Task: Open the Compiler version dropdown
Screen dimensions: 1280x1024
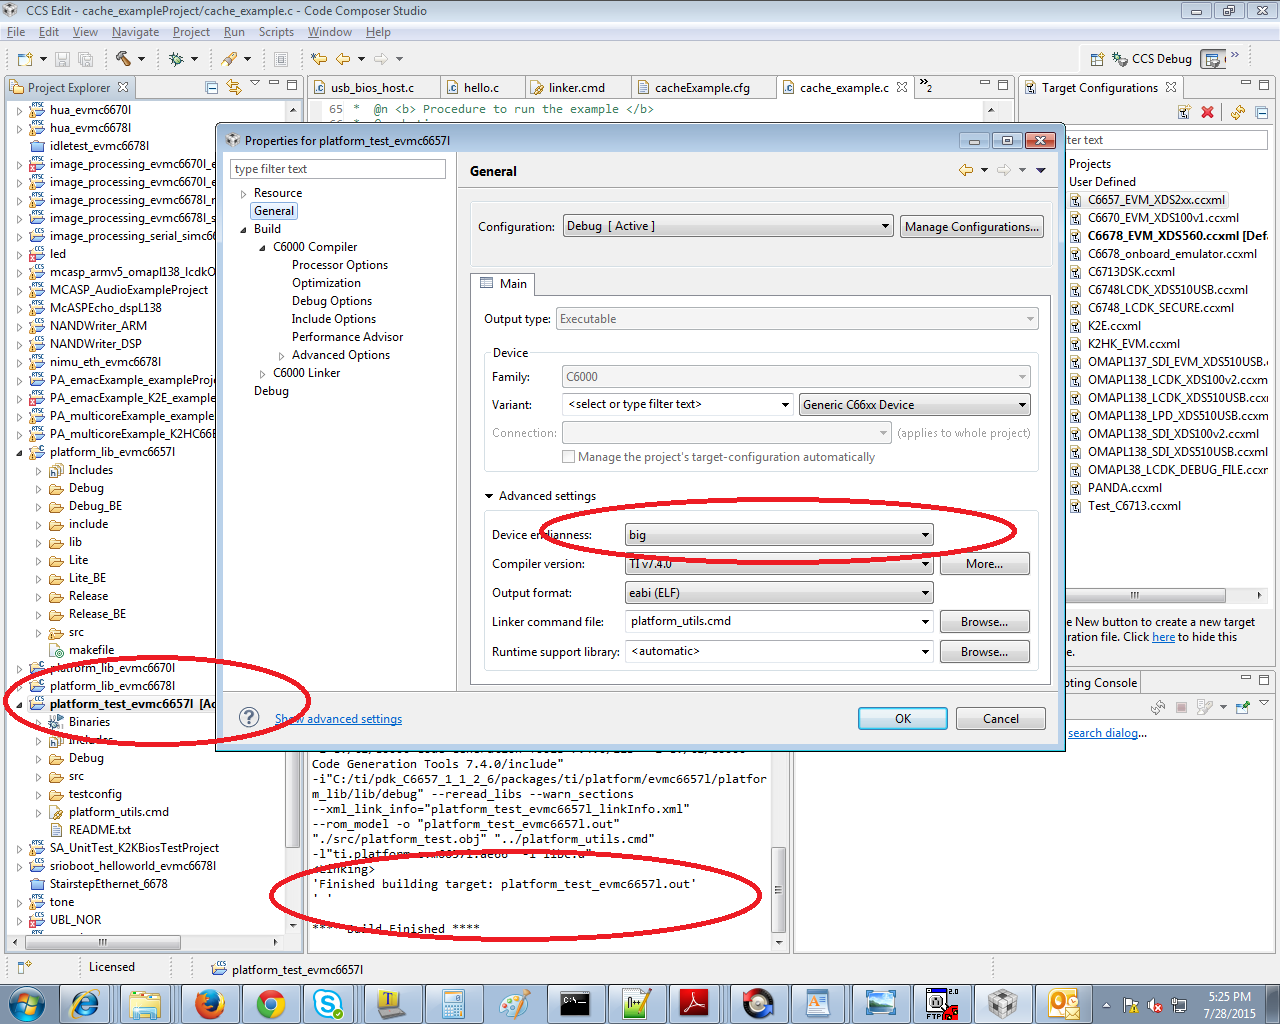Action: point(779,564)
